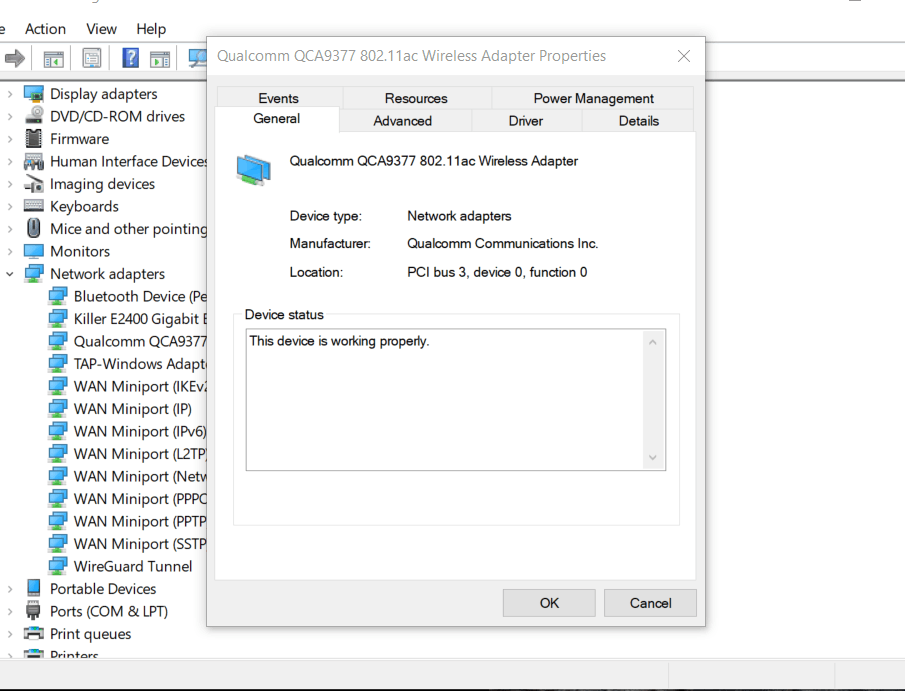
Task: Select the General tab
Action: coord(276,119)
